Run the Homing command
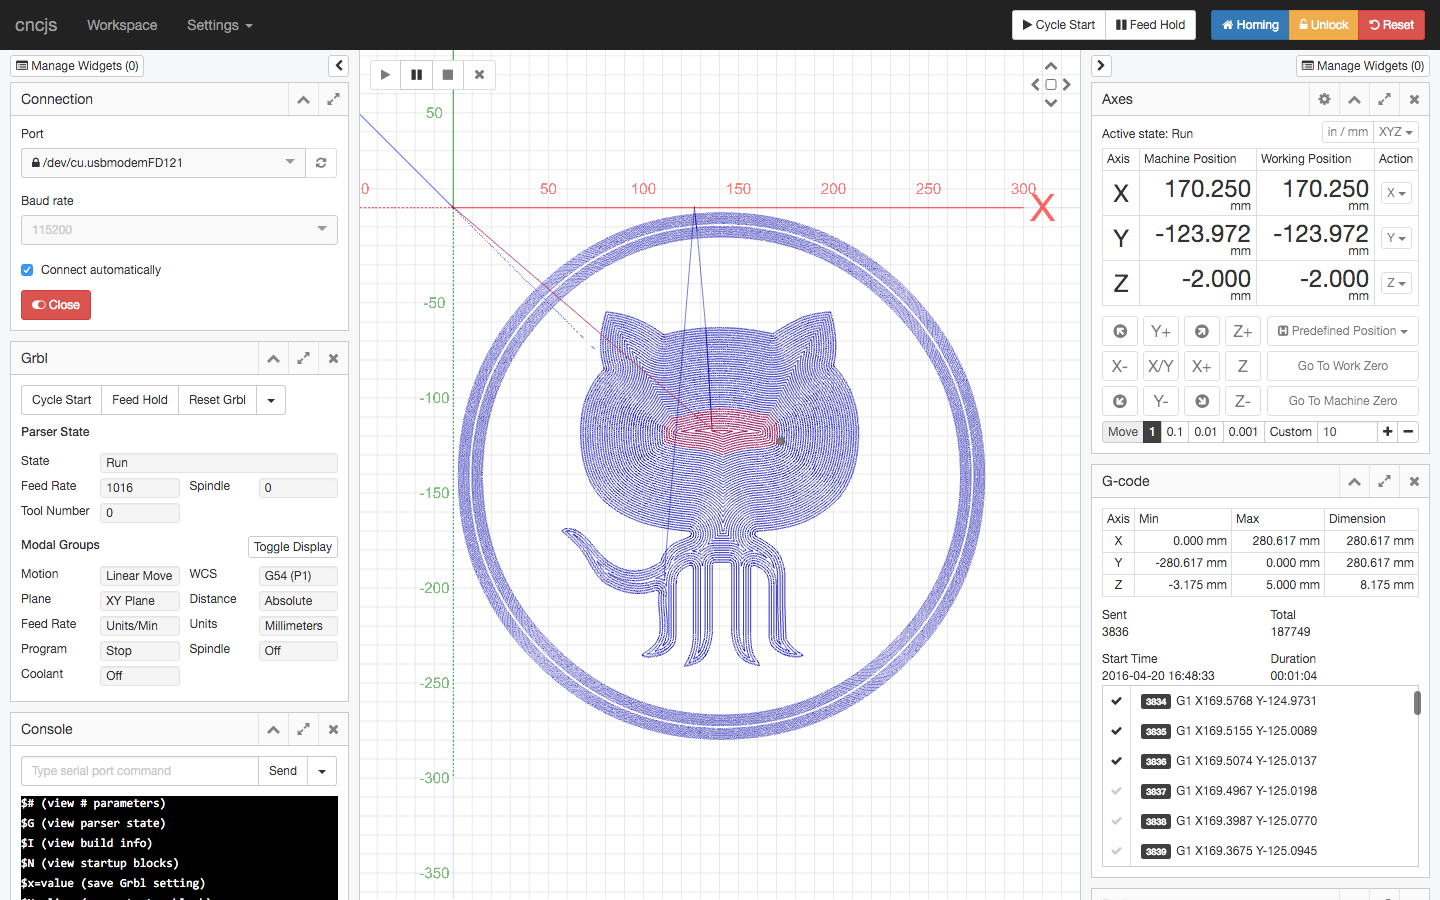 pos(1250,25)
